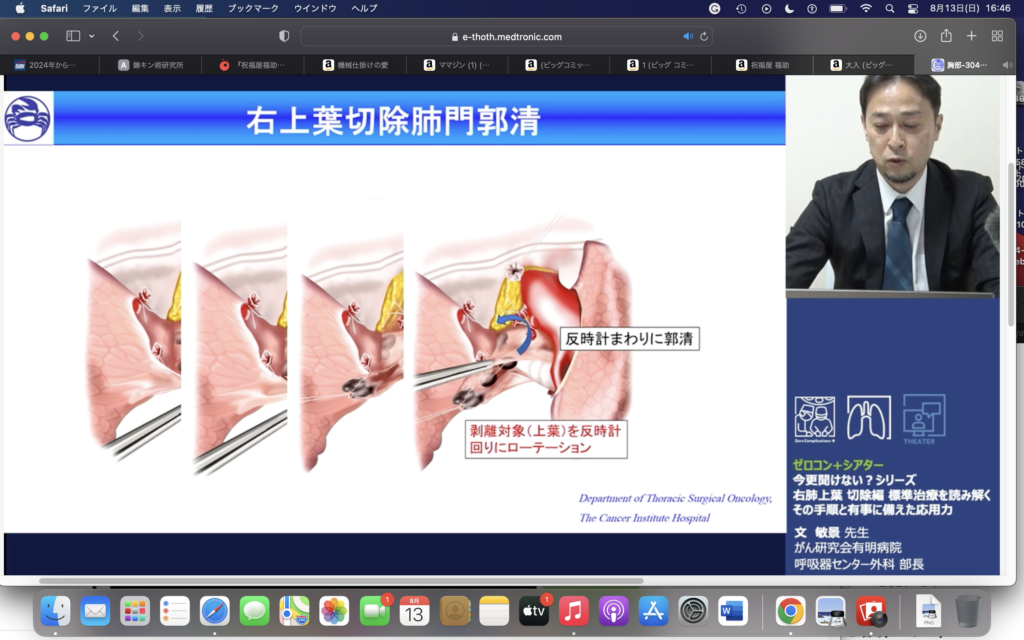Show the tab overview grid

(x=997, y=36)
